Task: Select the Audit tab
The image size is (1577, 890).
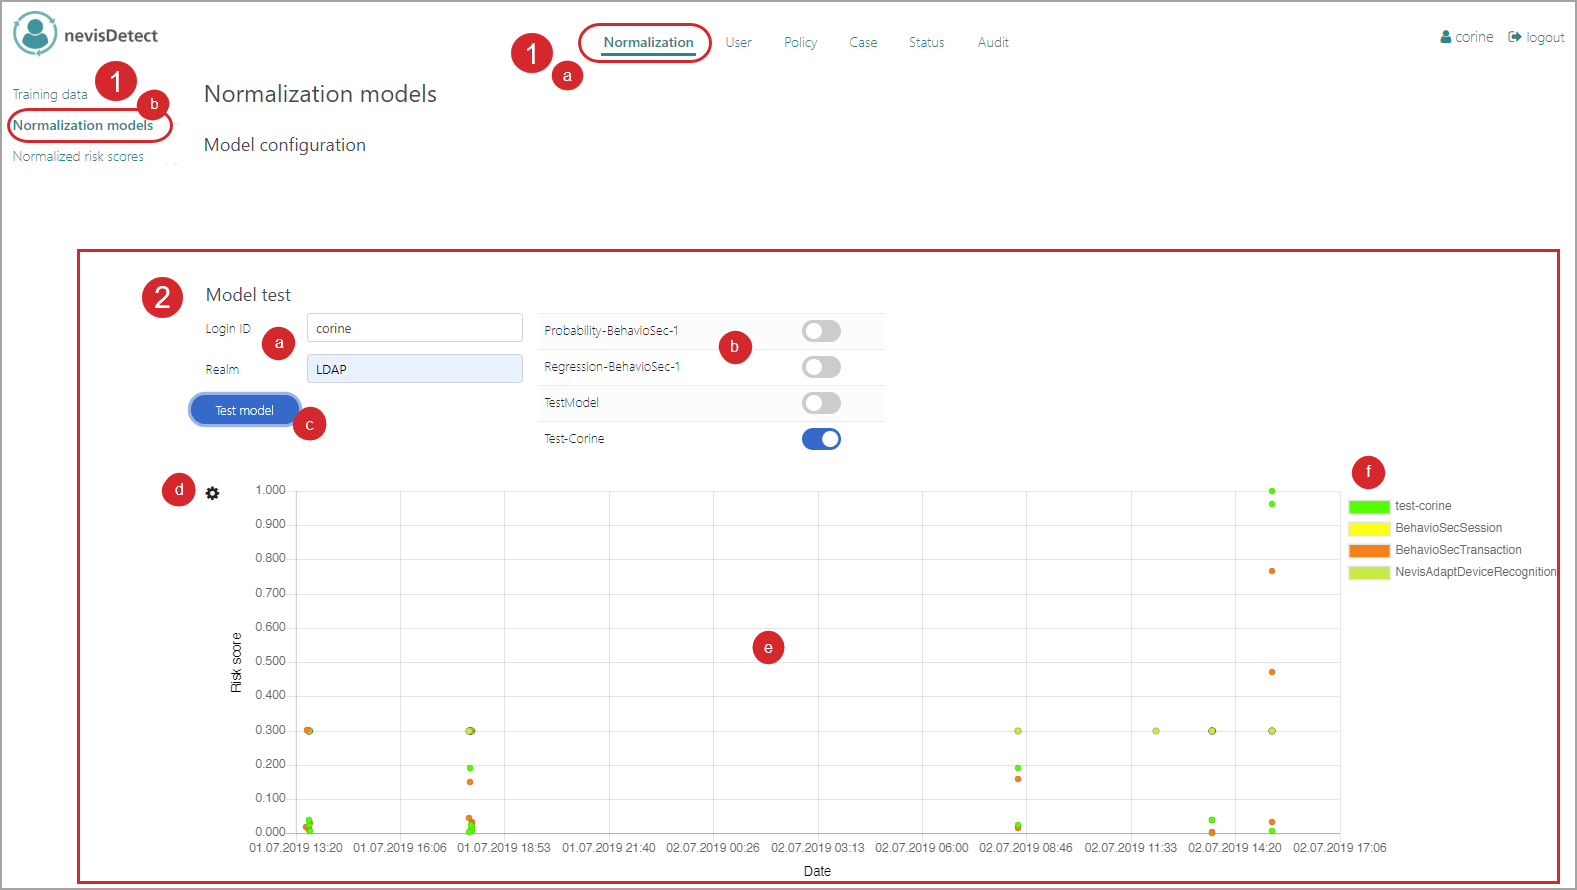Action: click(x=993, y=42)
